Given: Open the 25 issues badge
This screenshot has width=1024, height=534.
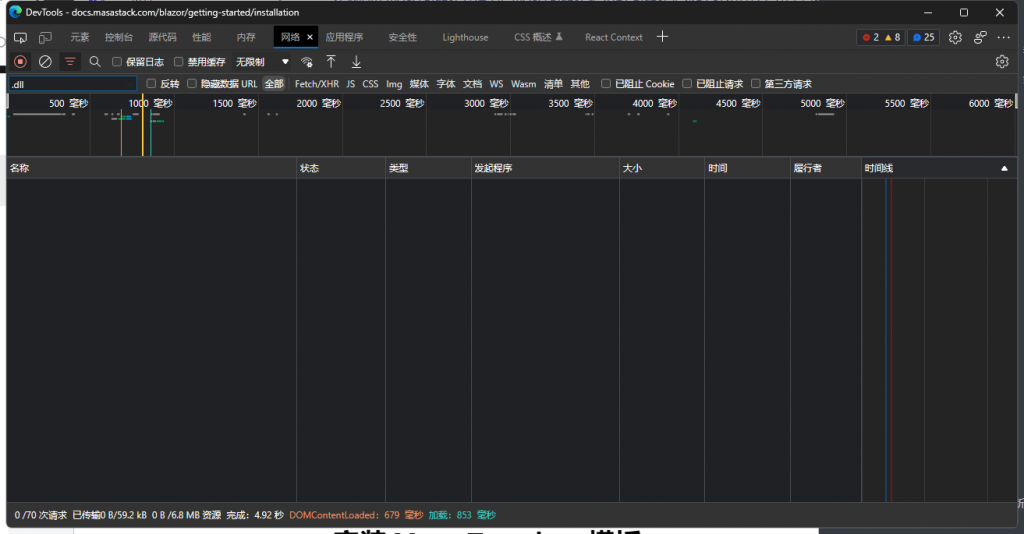Looking at the screenshot, I should [x=923, y=37].
